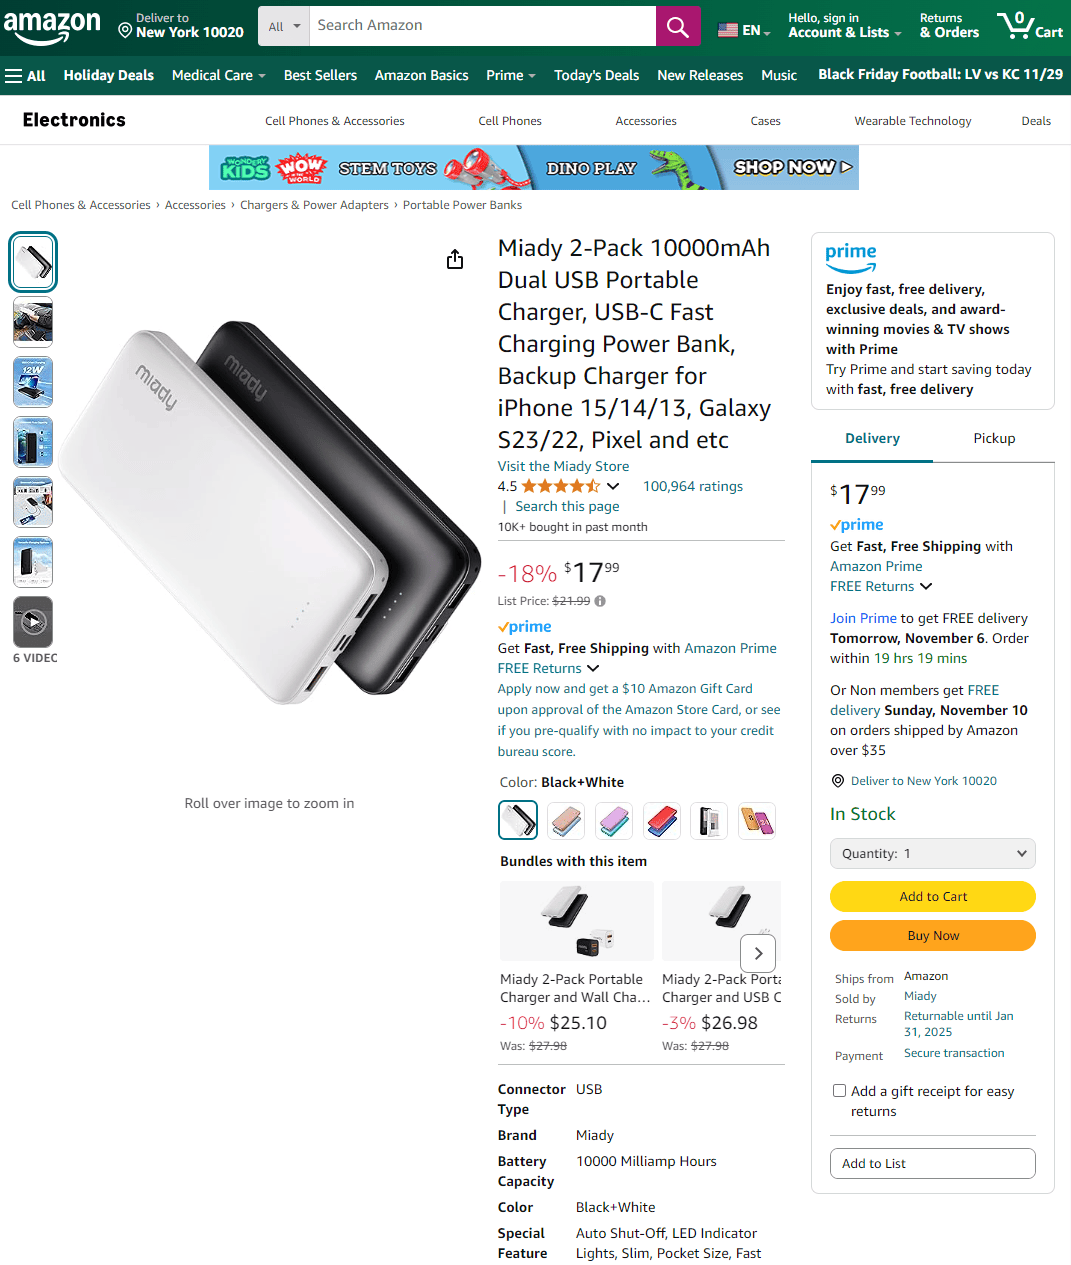Check the gift receipt checkbox
The height and width of the screenshot is (1265, 1071).
[x=839, y=1091]
